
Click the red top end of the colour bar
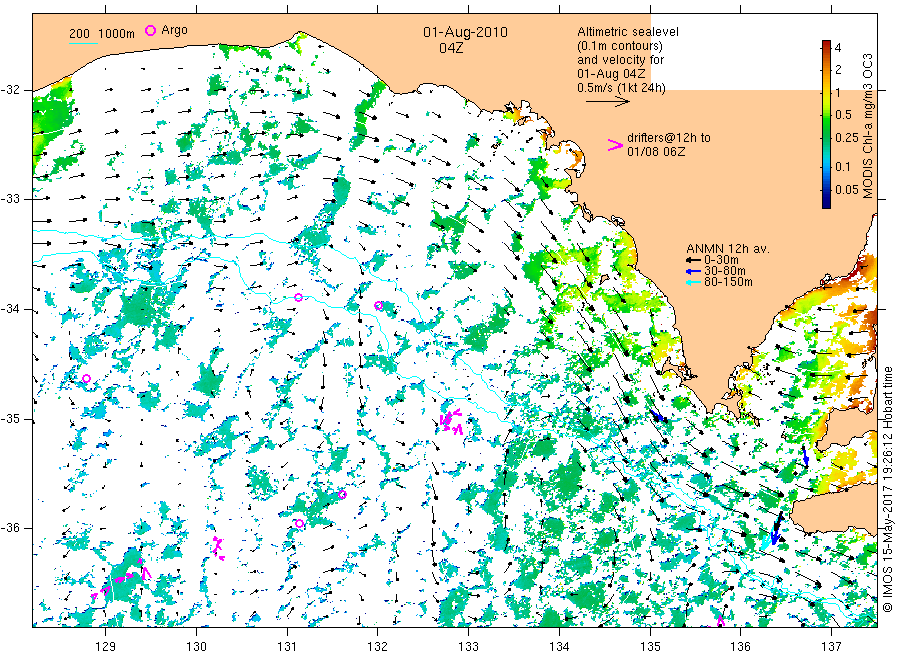826,44
